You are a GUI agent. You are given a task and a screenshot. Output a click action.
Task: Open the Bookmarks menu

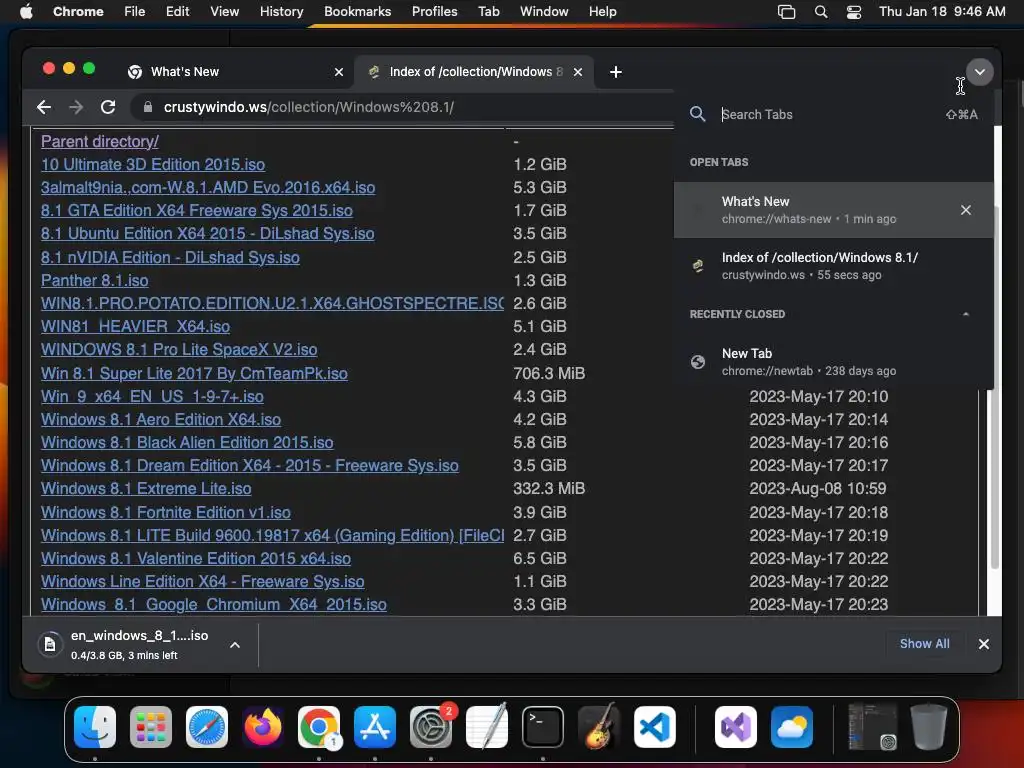click(x=357, y=12)
